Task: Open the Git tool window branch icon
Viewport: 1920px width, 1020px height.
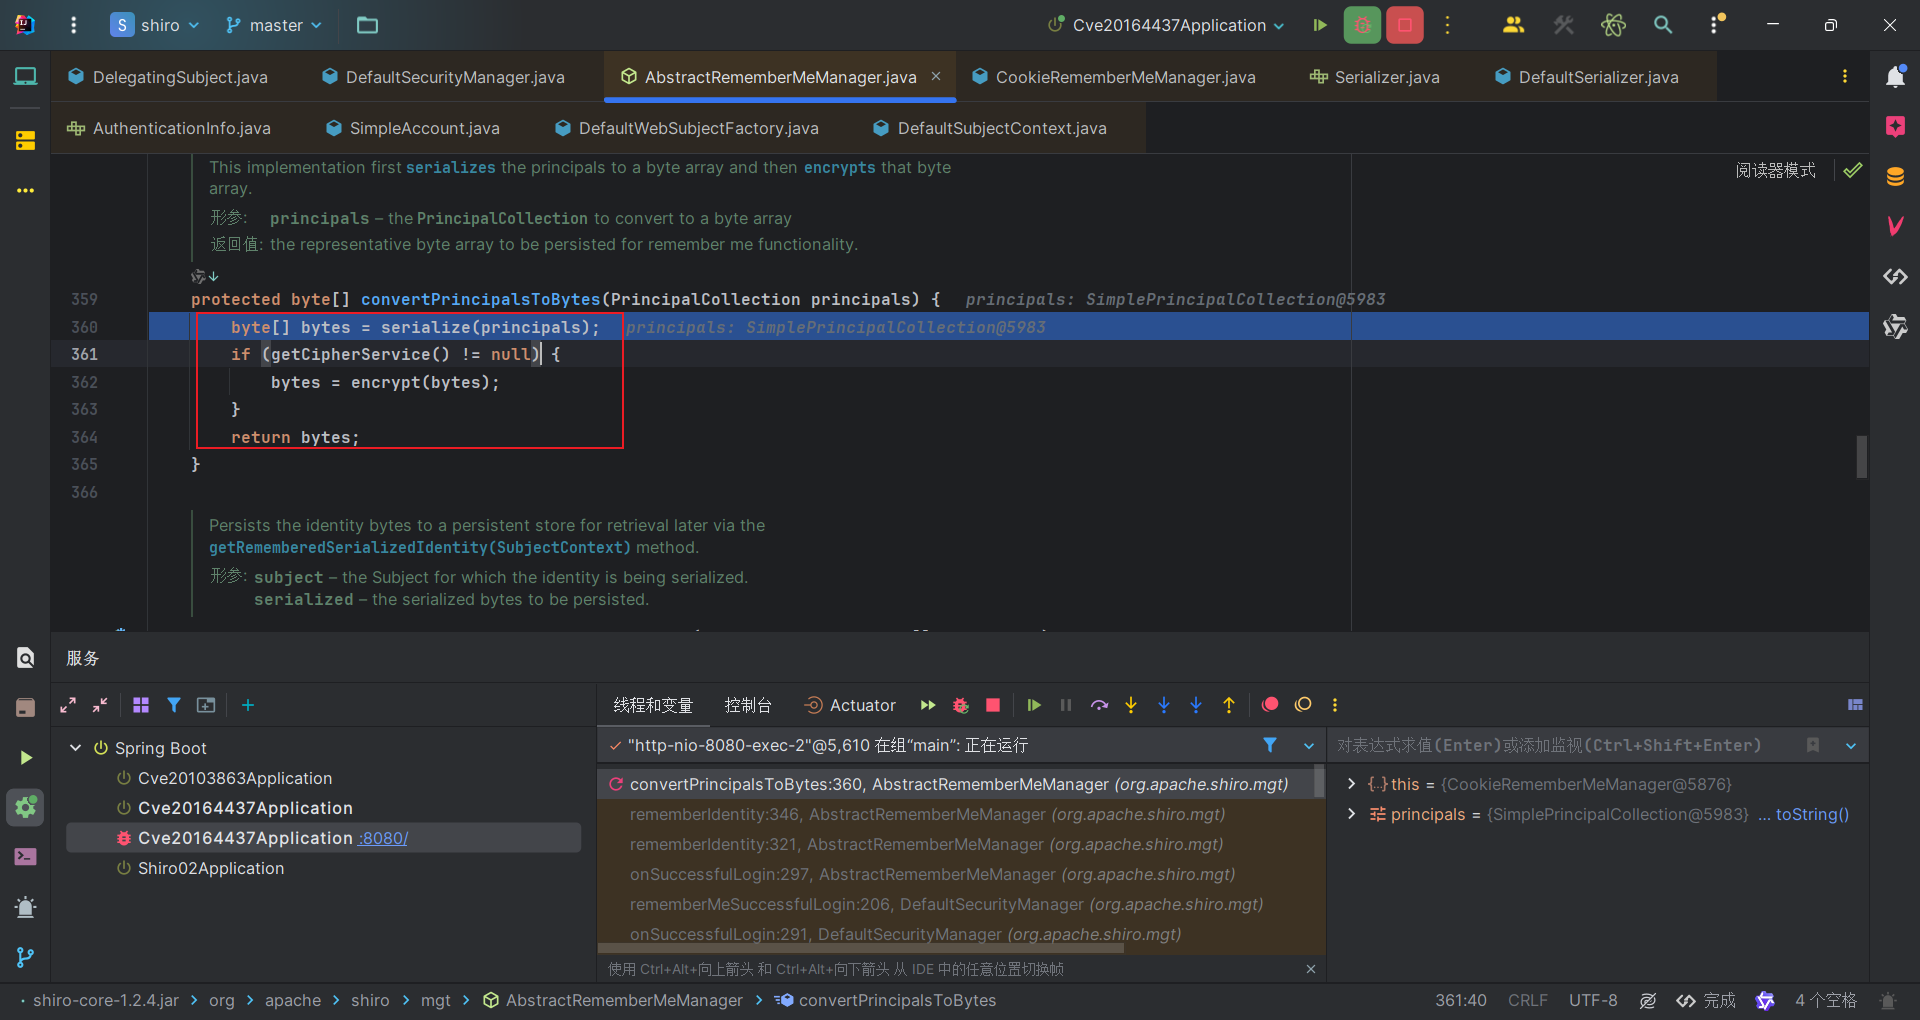Action: pyautogui.click(x=25, y=957)
